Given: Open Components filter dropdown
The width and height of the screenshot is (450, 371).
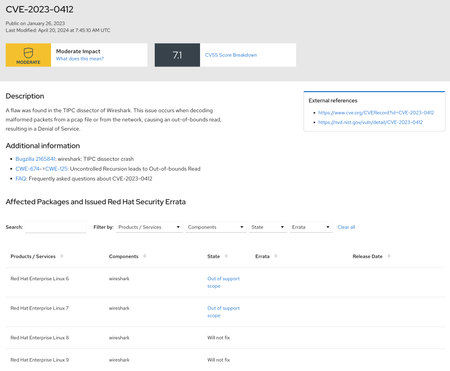Looking at the screenshot, I should click(x=216, y=227).
